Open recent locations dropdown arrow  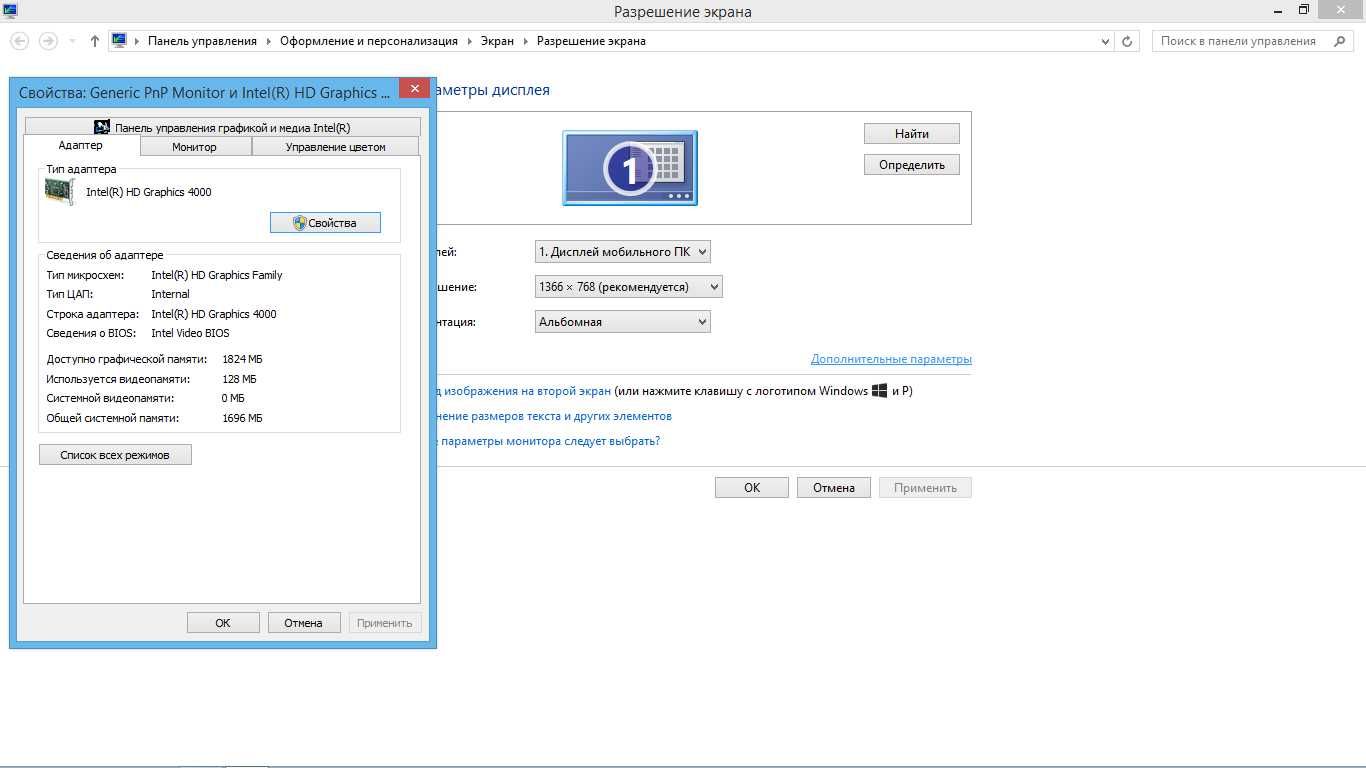[x=72, y=42]
